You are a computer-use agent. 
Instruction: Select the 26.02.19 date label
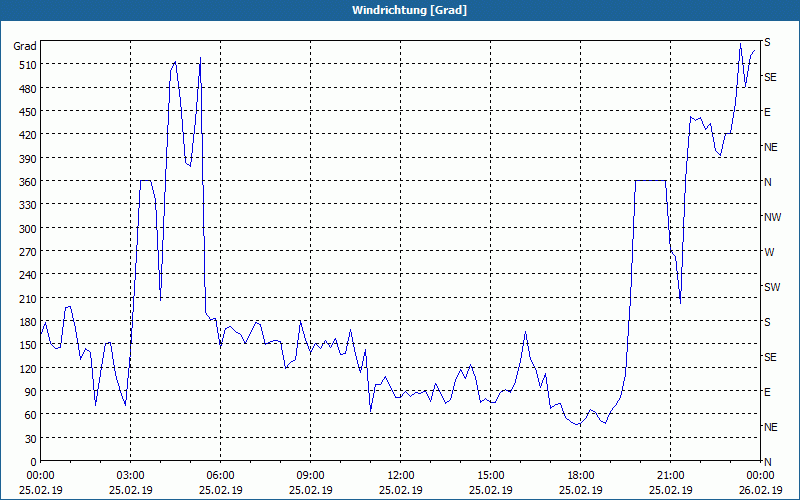(760, 490)
